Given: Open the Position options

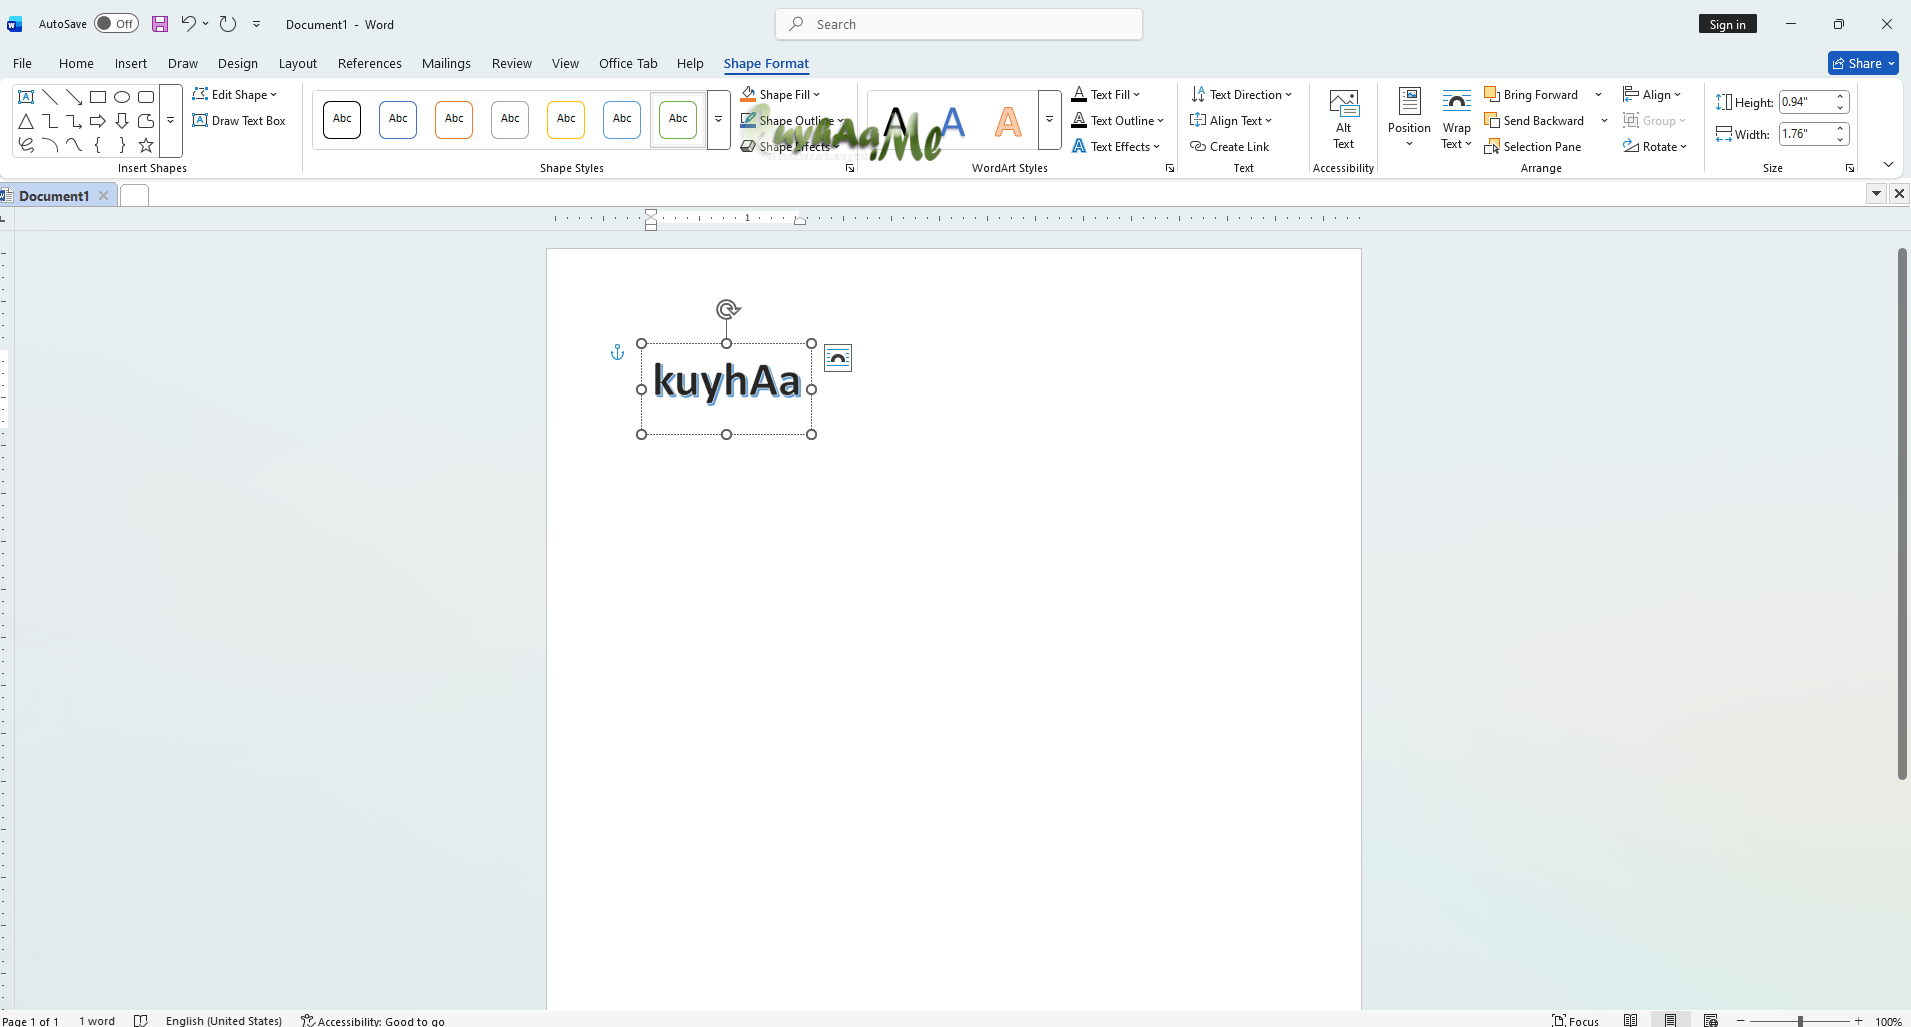Looking at the screenshot, I should pyautogui.click(x=1409, y=118).
